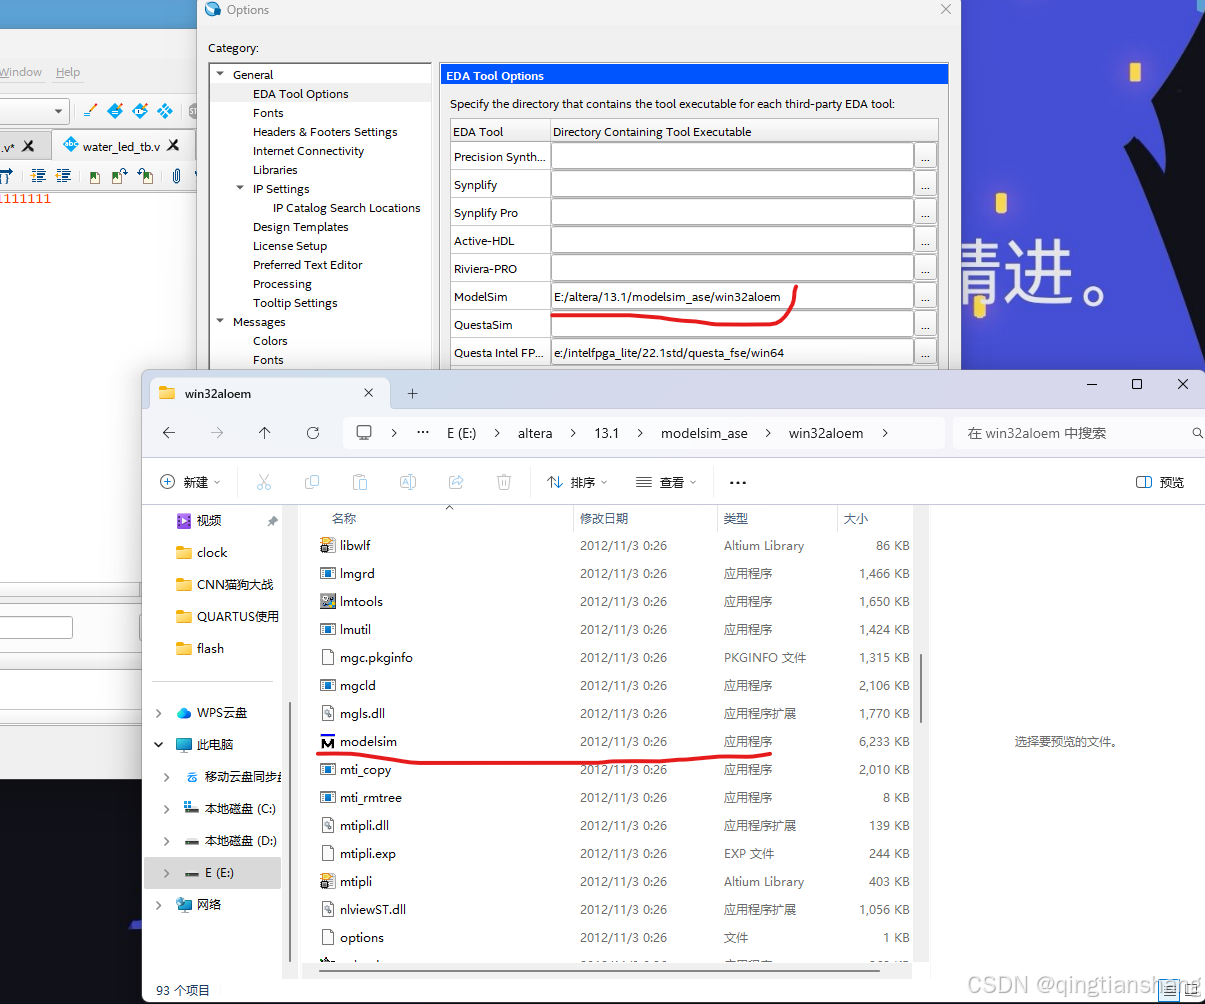Click altera in the address breadcrumb
1205x1004 pixels.
click(535, 433)
